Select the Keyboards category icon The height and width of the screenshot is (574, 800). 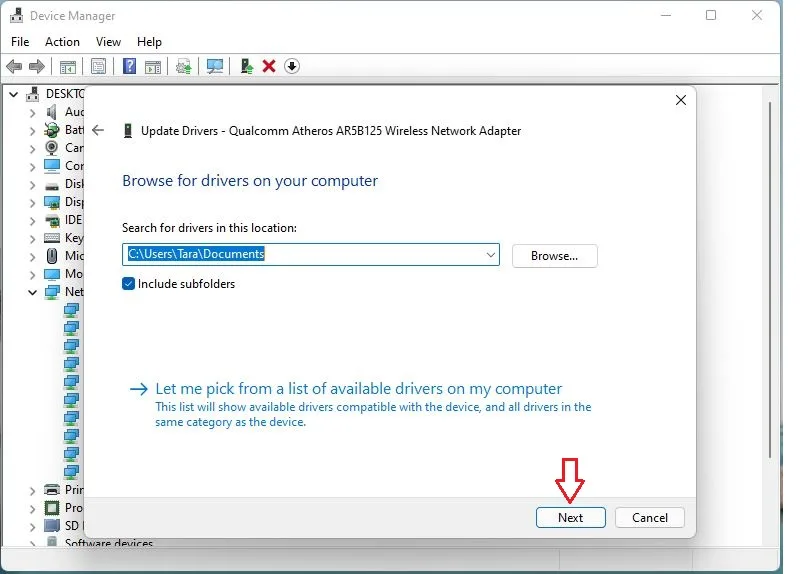[x=52, y=238]
